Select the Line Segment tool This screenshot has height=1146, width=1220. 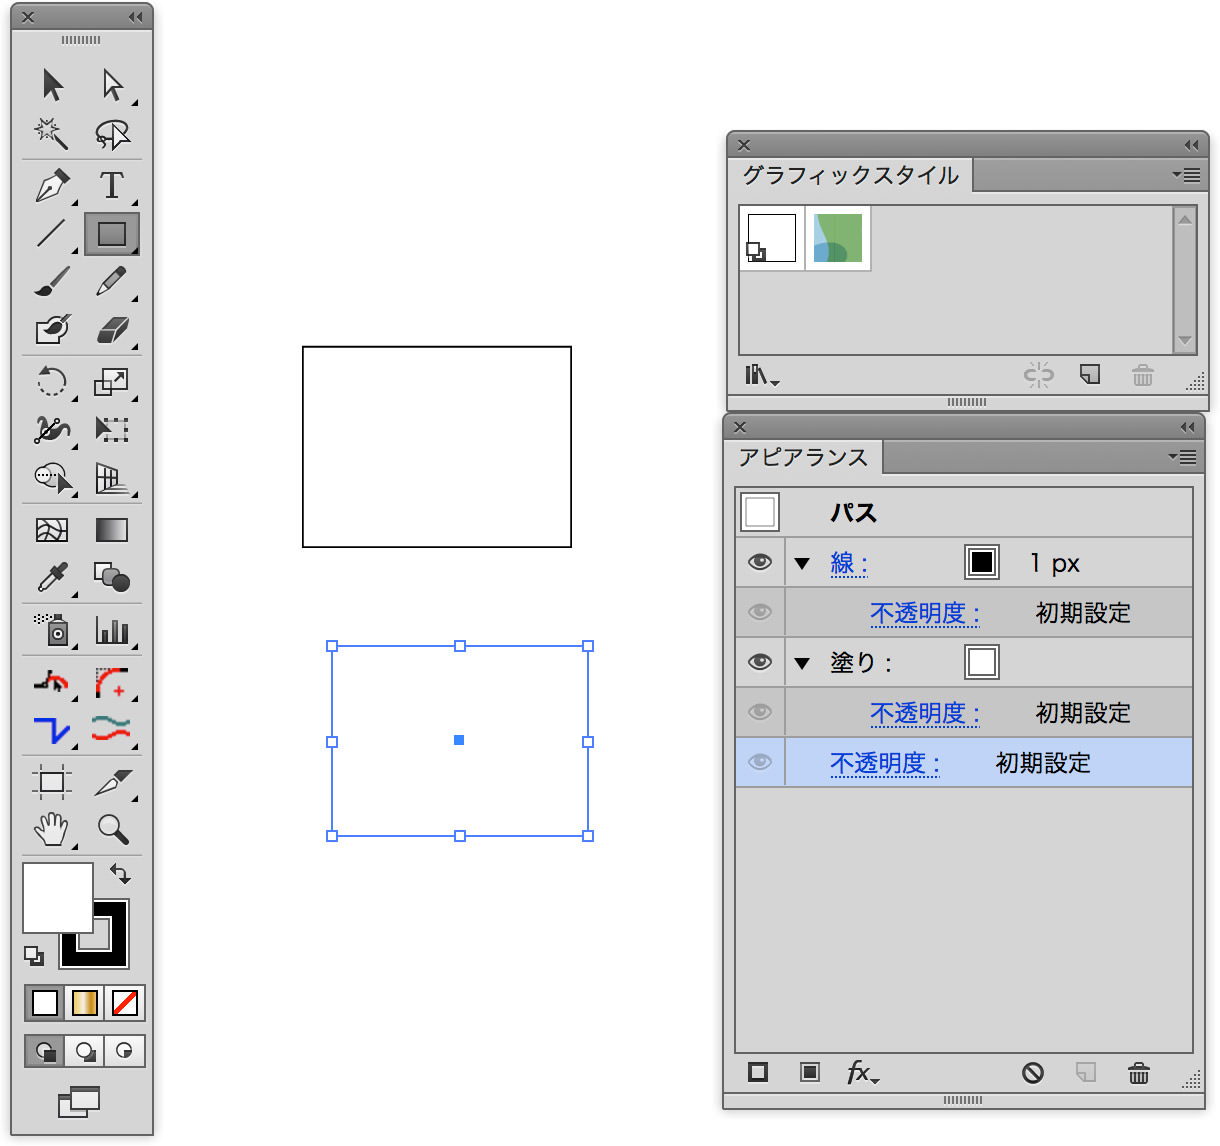click(52, 234)
